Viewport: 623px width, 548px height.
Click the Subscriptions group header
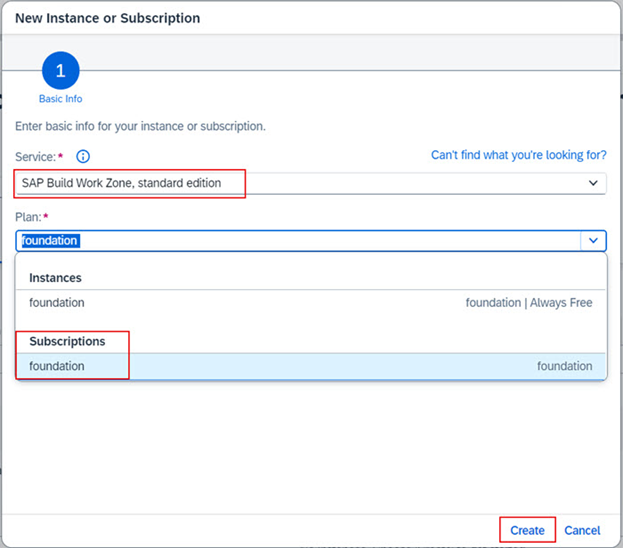coord(67,341)
